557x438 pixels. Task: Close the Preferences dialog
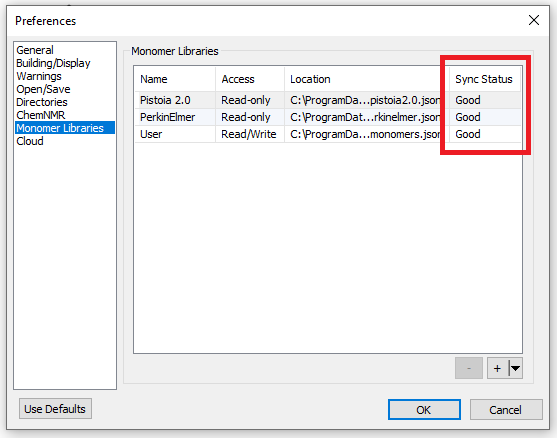(x=534, y=20)
